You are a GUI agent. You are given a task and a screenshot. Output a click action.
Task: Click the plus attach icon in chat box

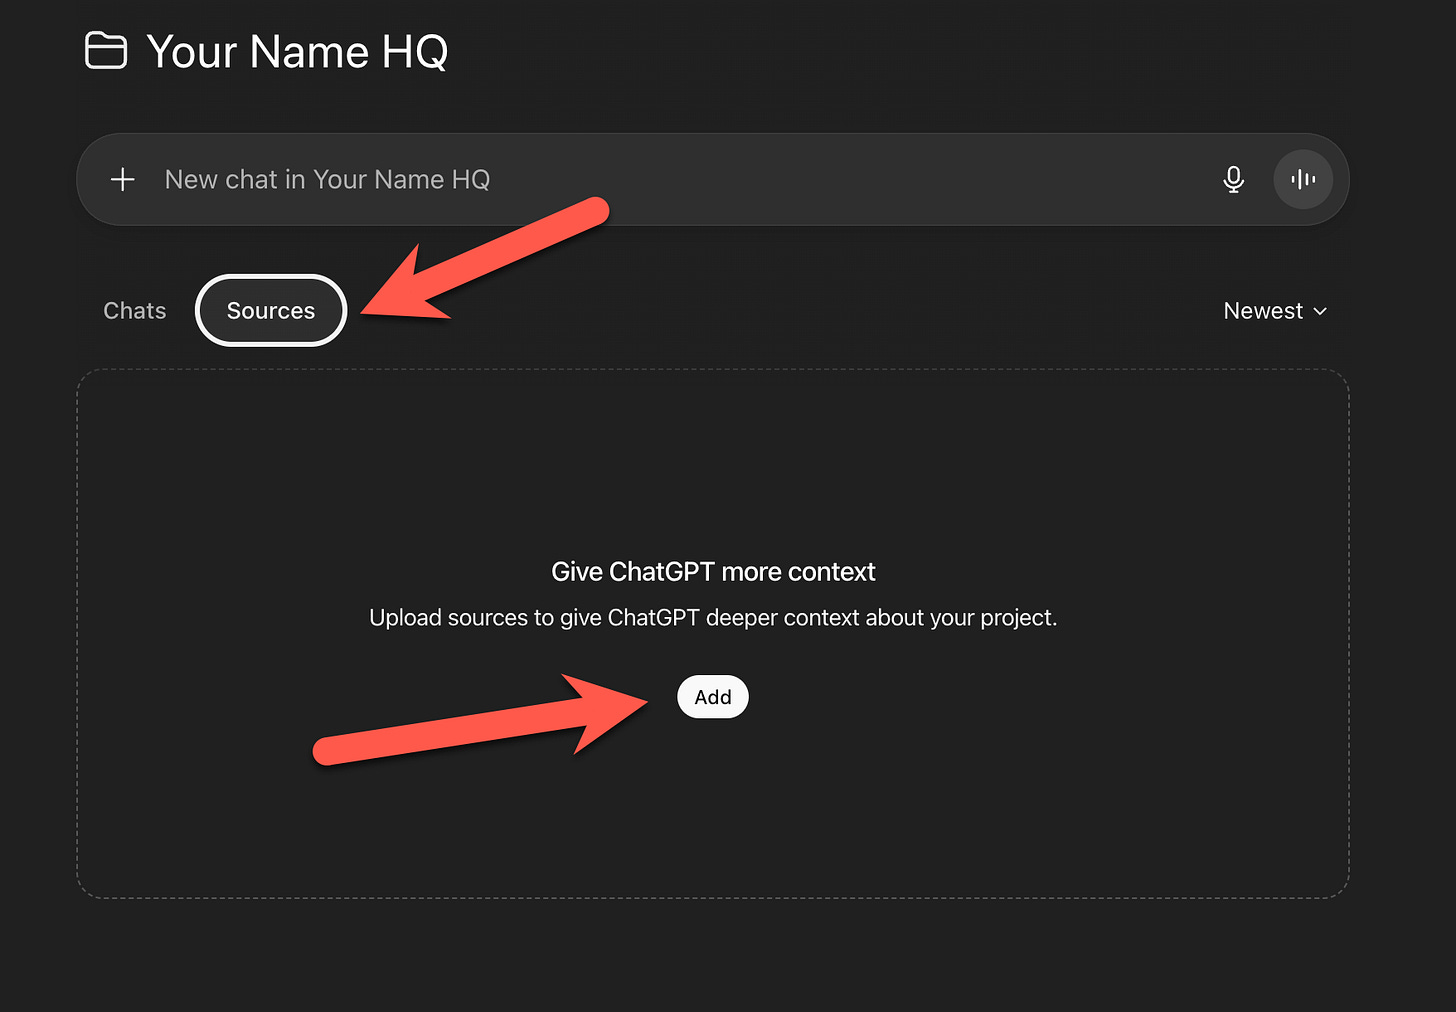tap(123, 179)
